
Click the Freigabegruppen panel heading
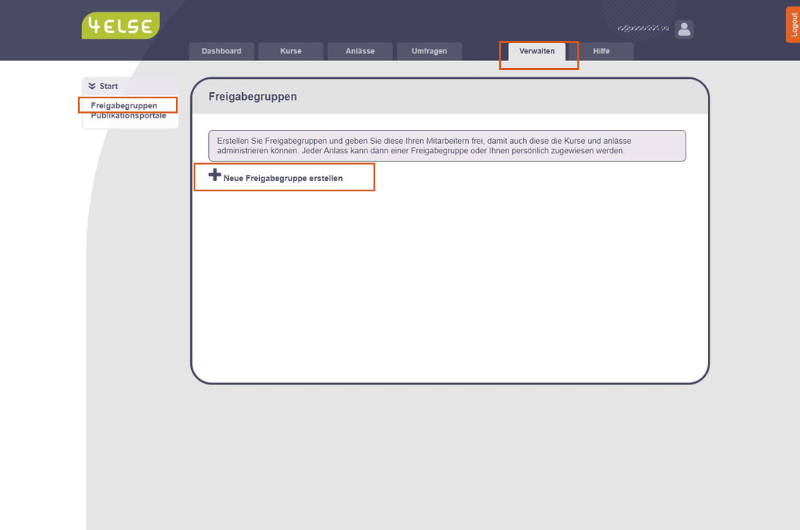253,97
